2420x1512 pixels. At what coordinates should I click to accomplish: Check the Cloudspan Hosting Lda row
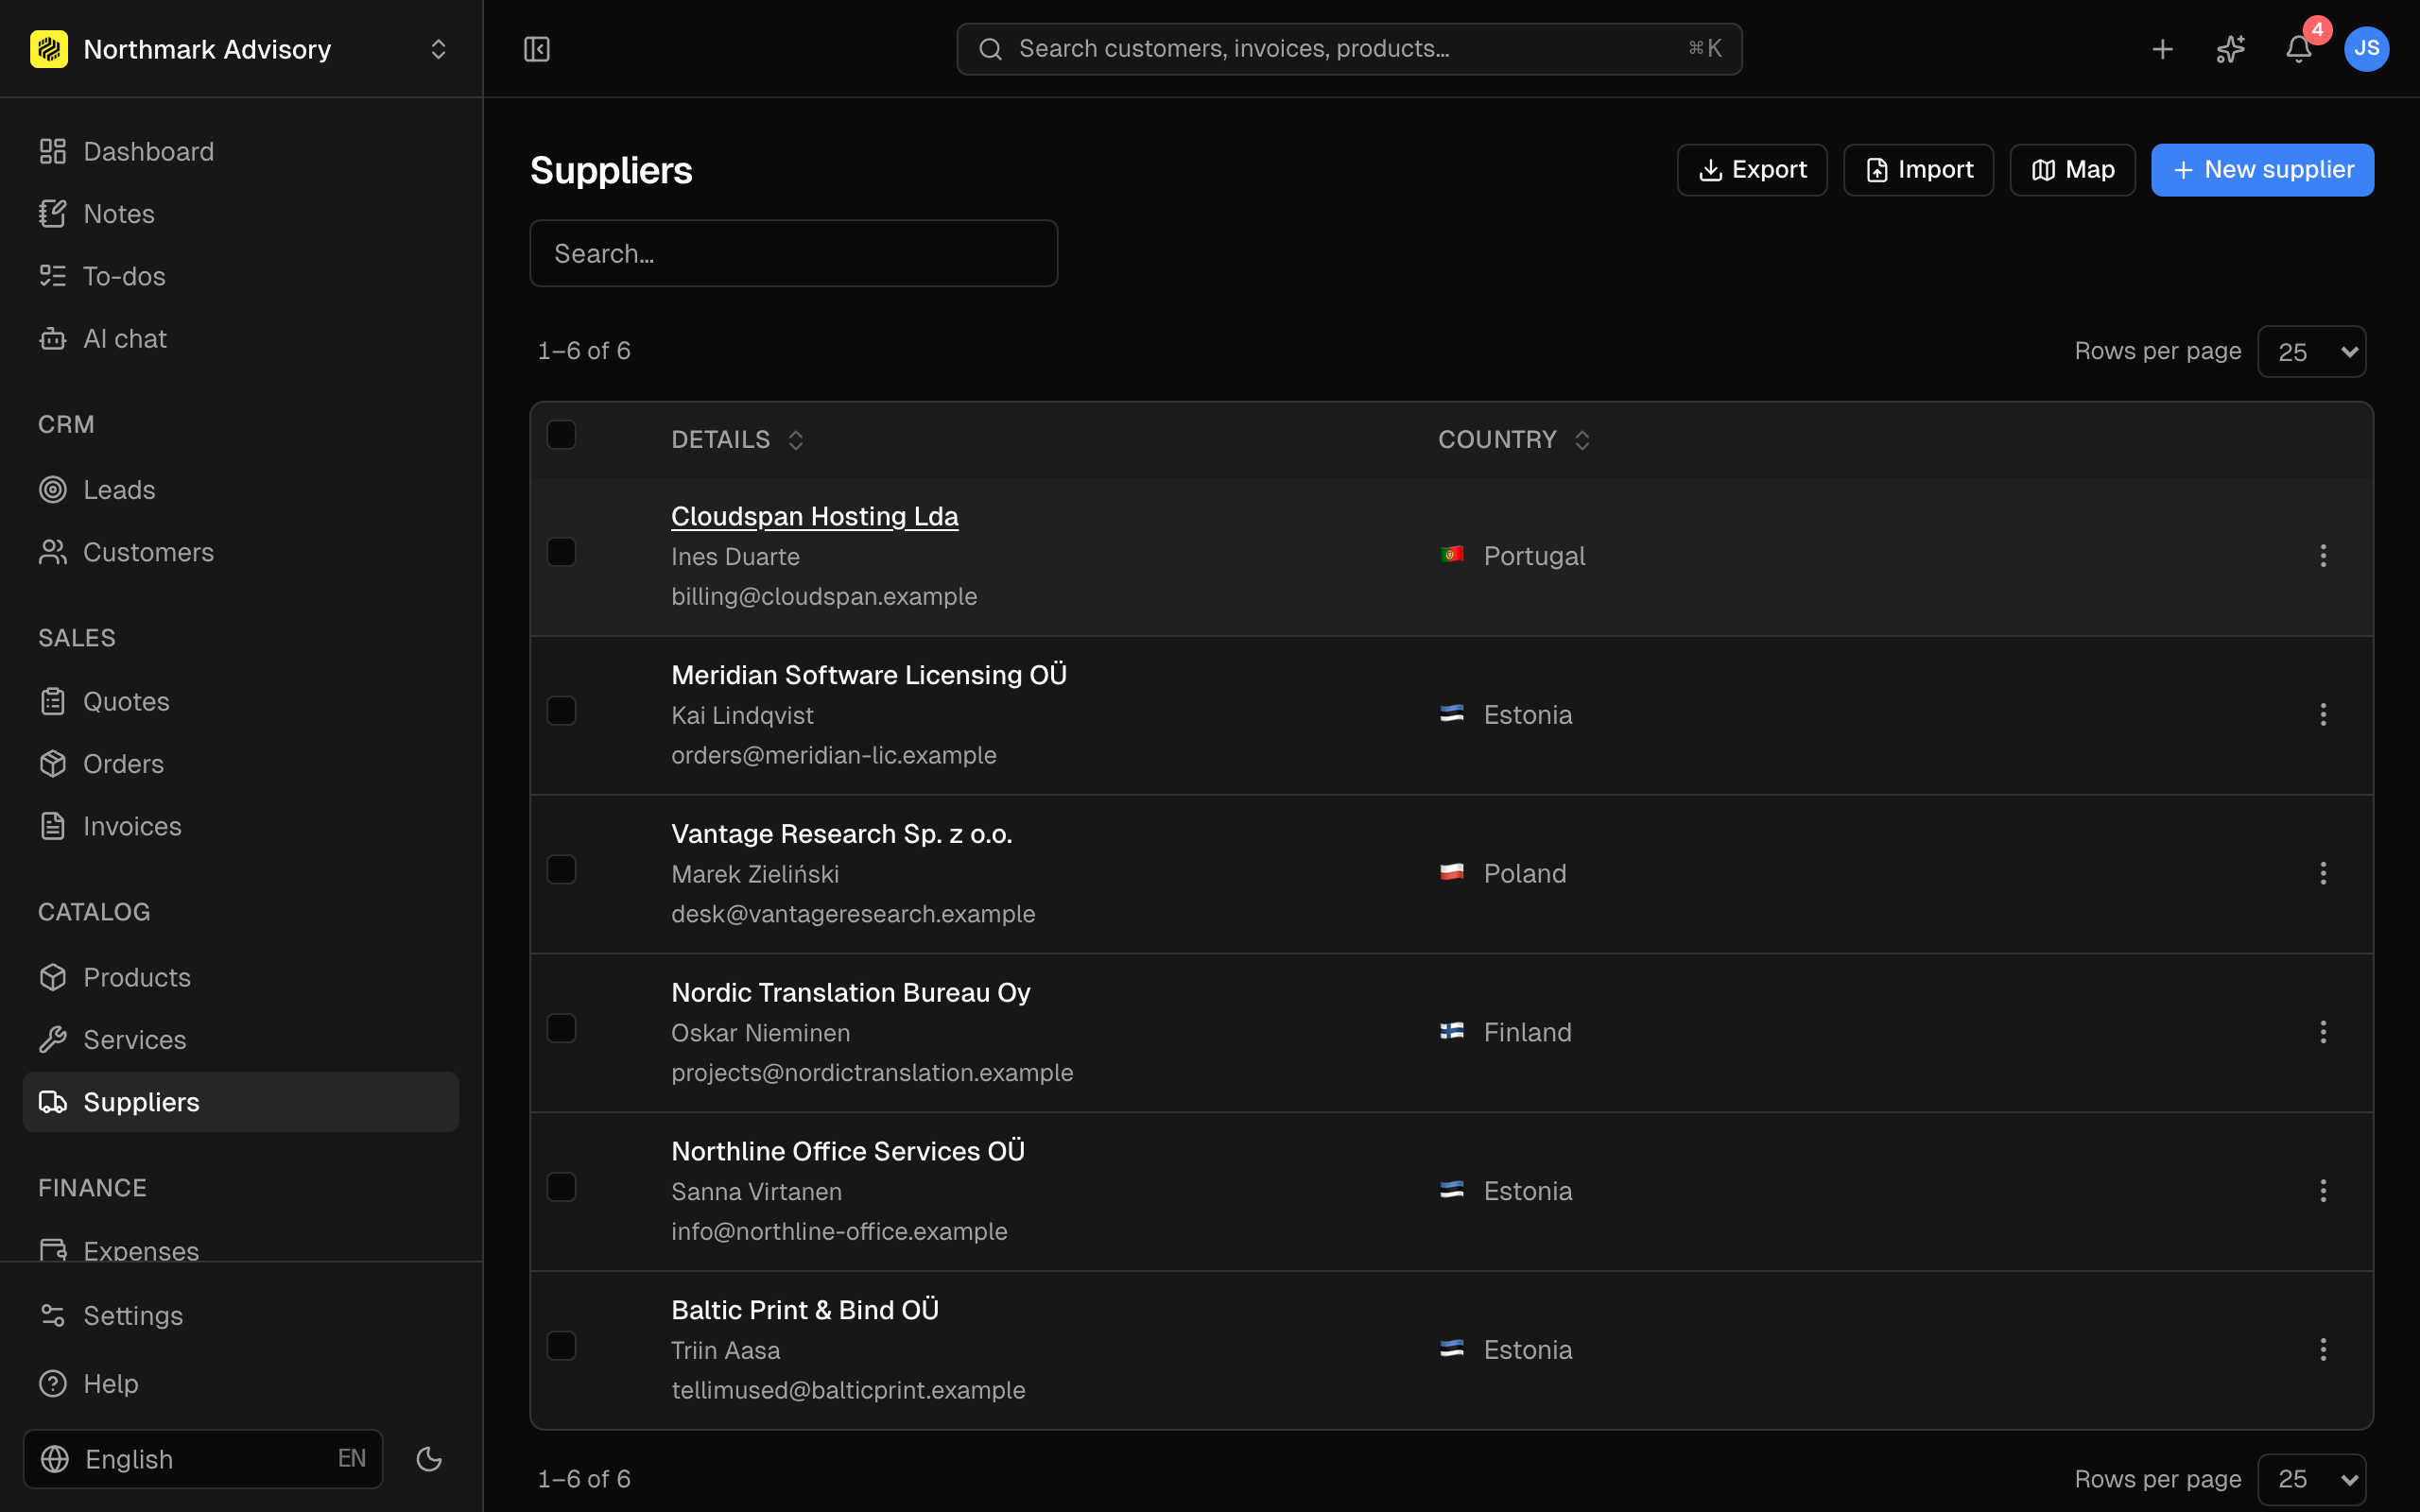pyautogui.click(x=561, y=552)
